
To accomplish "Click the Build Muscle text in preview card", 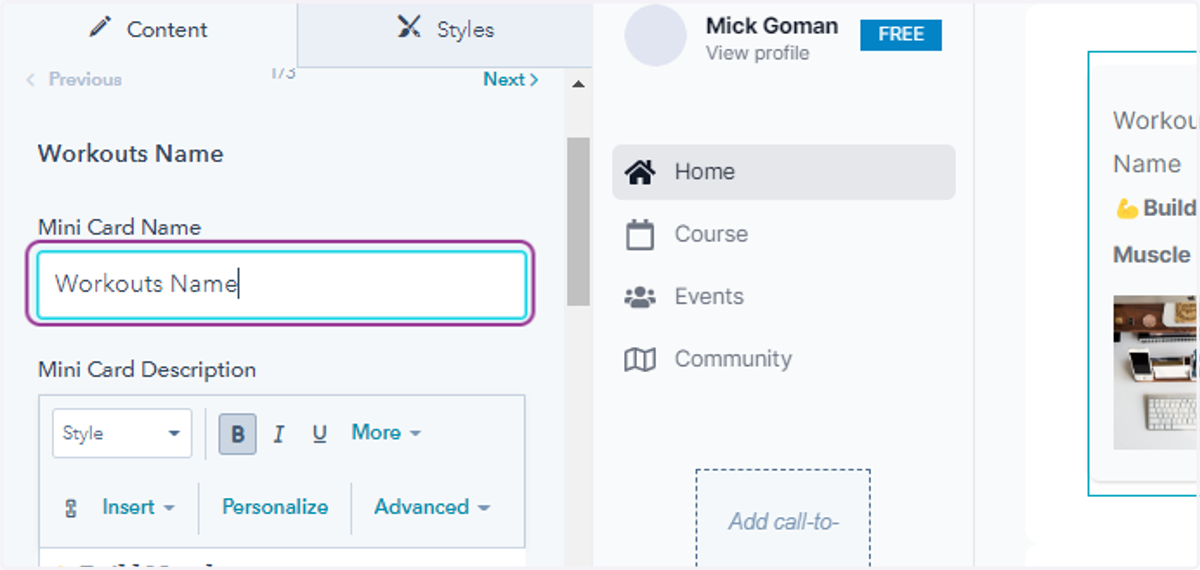I will [1156, 230].
